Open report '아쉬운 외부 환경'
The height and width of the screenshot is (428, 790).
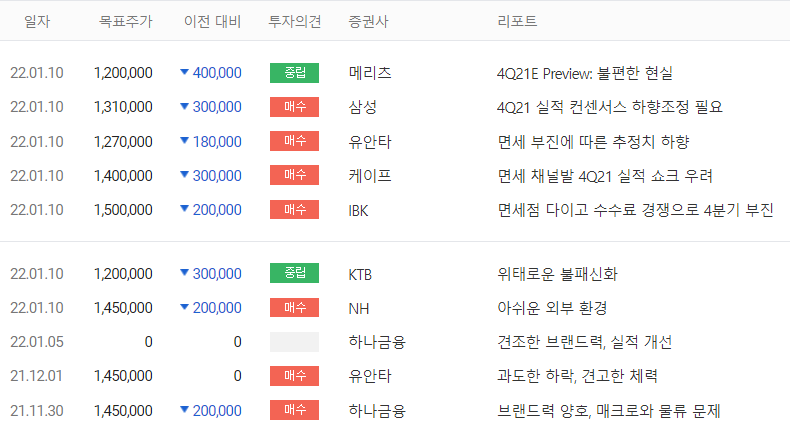click(552, 308)
